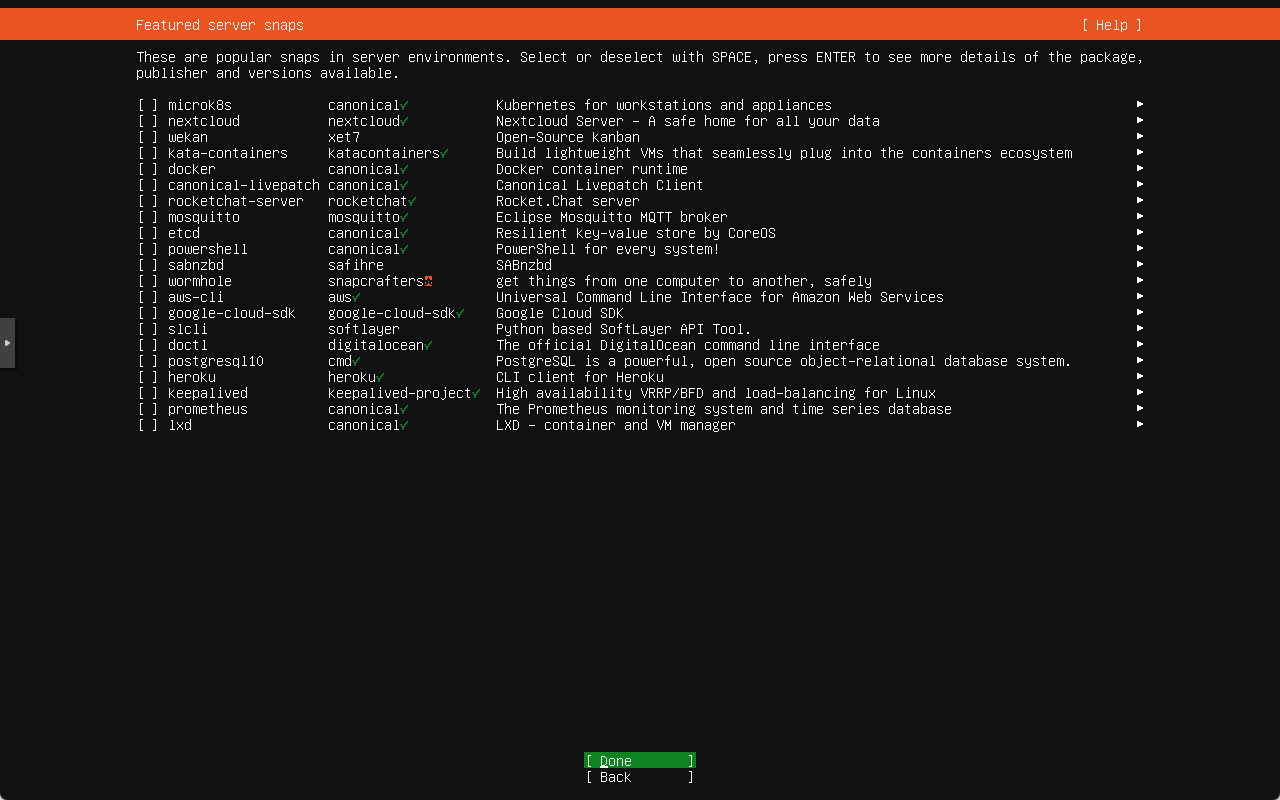Click 'Python based SoftLayer API Tool.' text

(x=624, y=329)
